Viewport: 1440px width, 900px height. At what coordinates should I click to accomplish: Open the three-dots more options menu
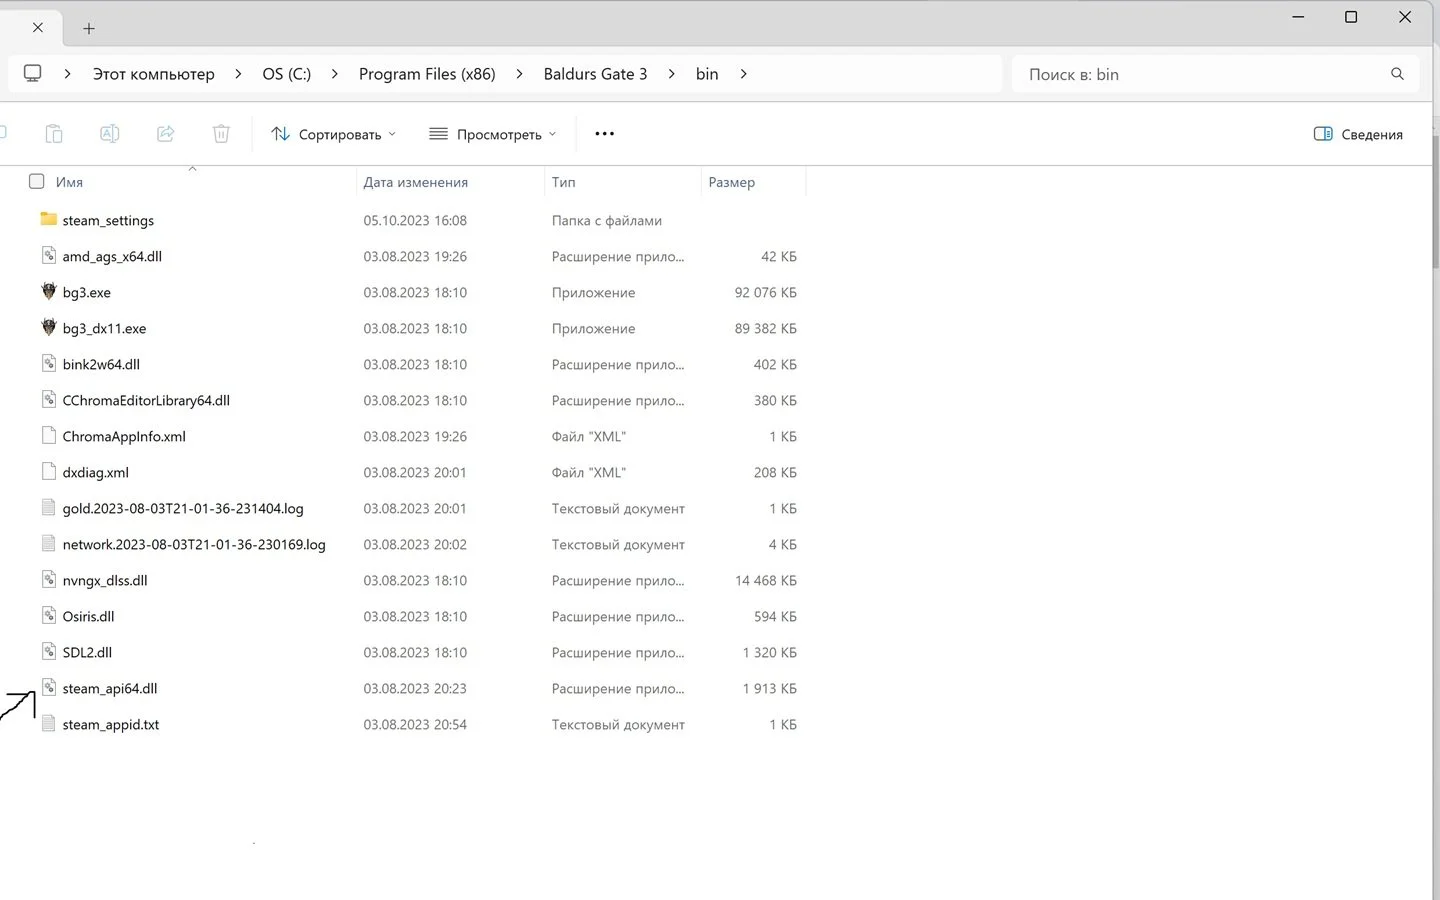(604, 134)
